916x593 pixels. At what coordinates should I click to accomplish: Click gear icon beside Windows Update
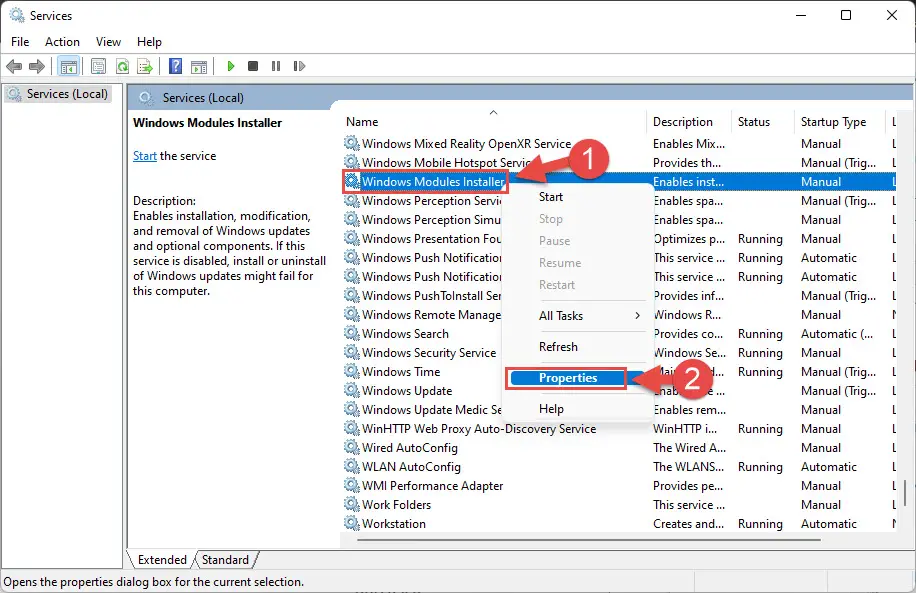(x=352, y=390)
